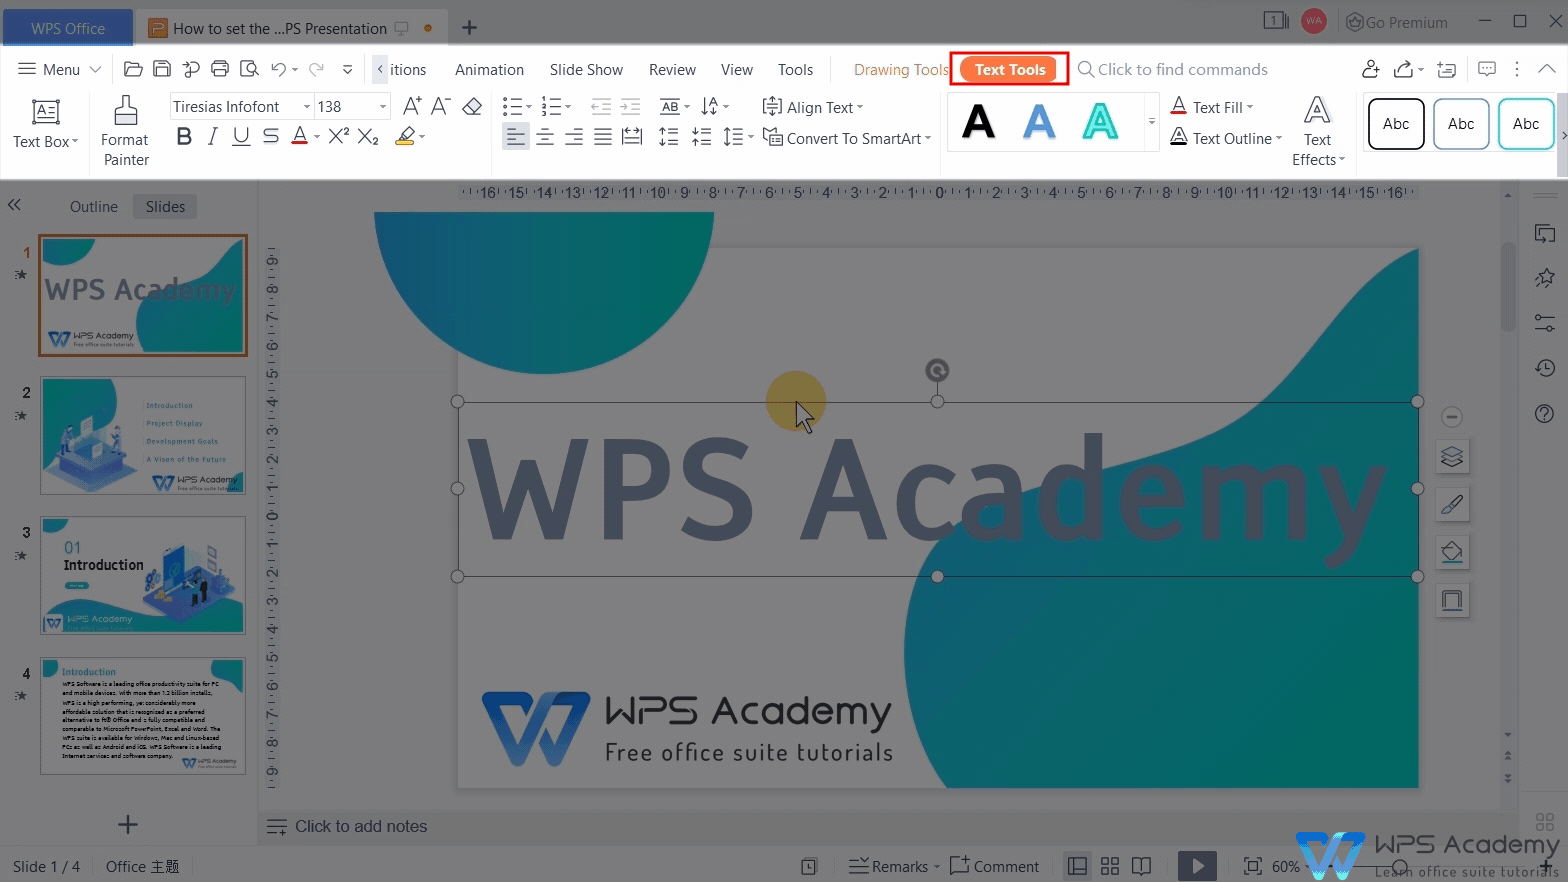Open Print Preview icon

coord(249,69)
